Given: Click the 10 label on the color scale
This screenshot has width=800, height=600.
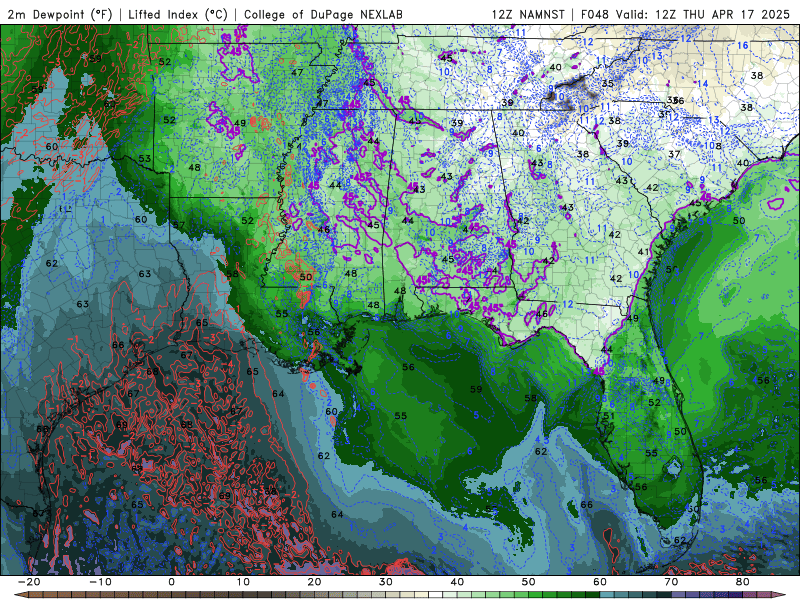Looking at the screenshot, I should click(x=243, y=582).
